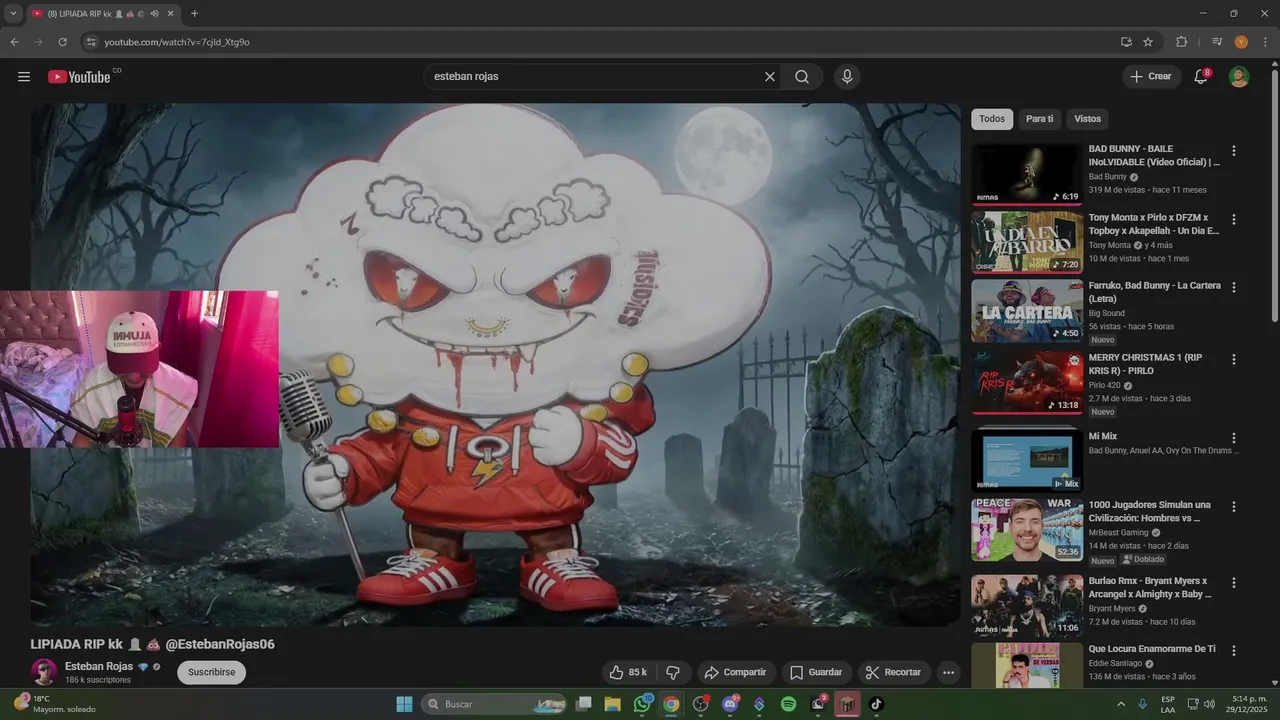Install app icon in the address bar

tap(1126, 42)
